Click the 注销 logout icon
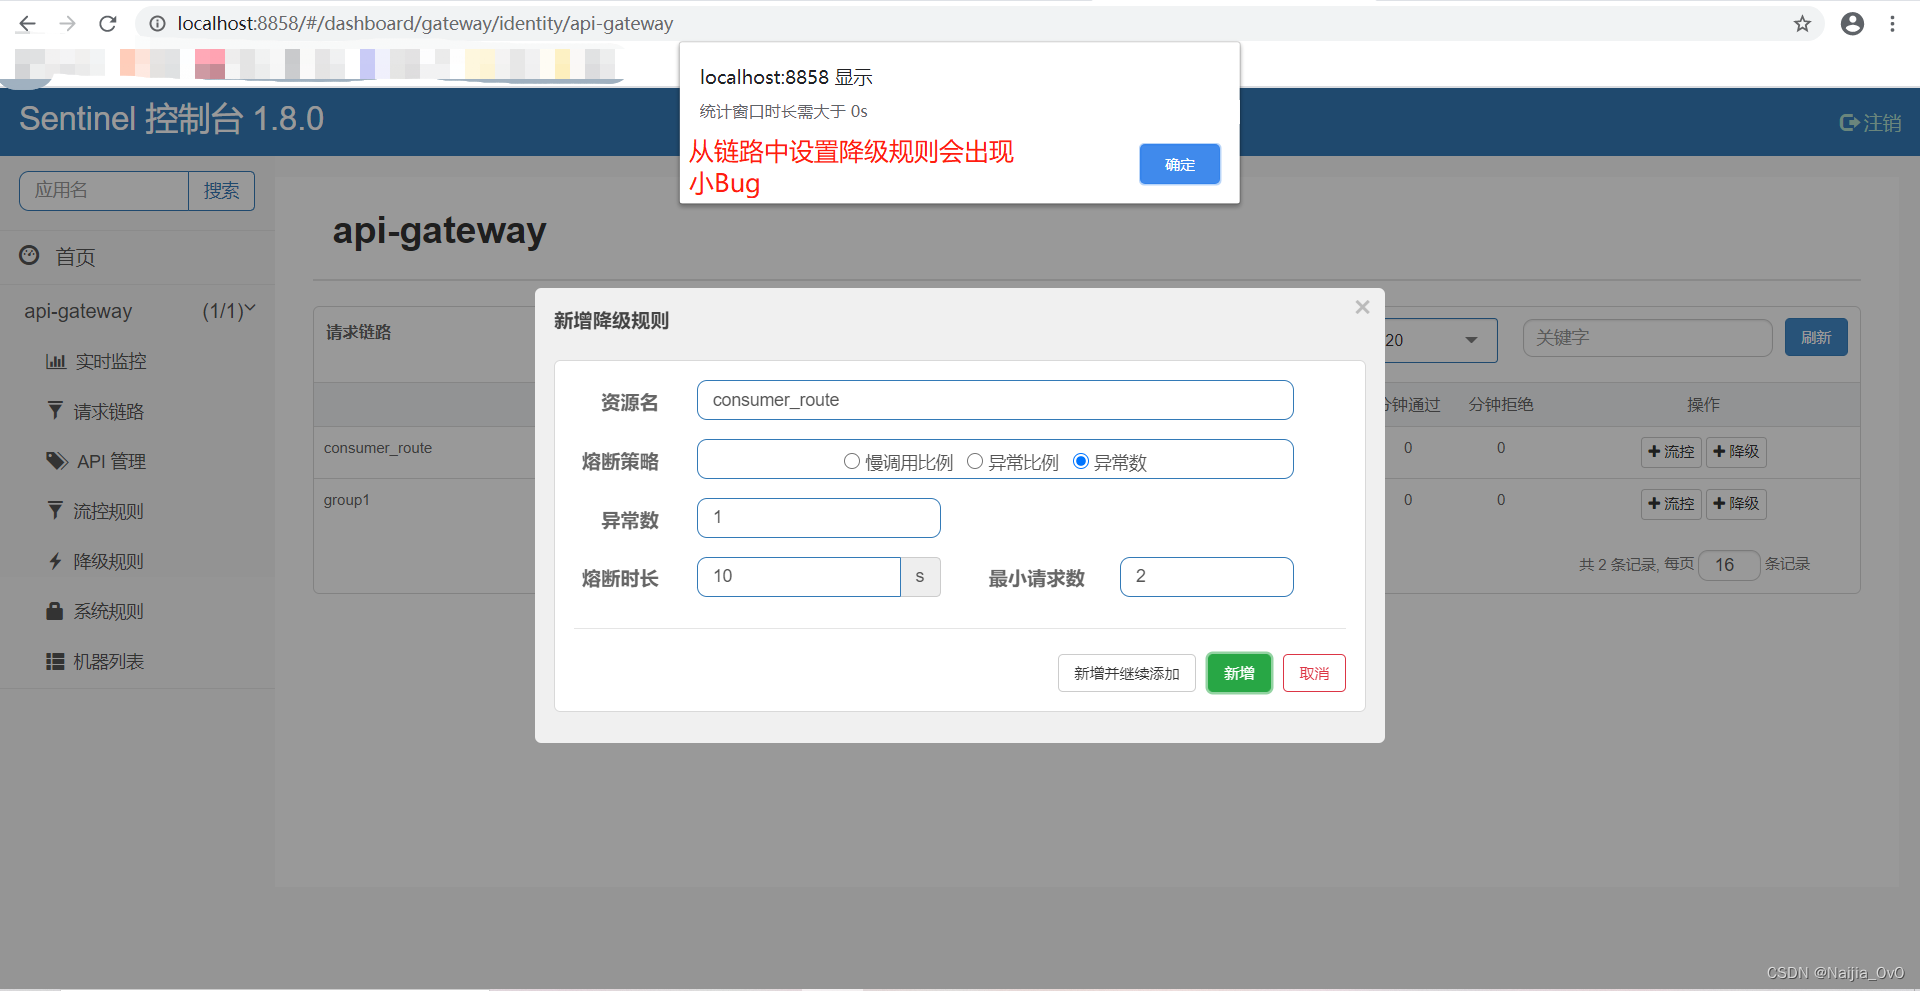This screenshot has width=1920, height=991. [x=1849, y=122]
